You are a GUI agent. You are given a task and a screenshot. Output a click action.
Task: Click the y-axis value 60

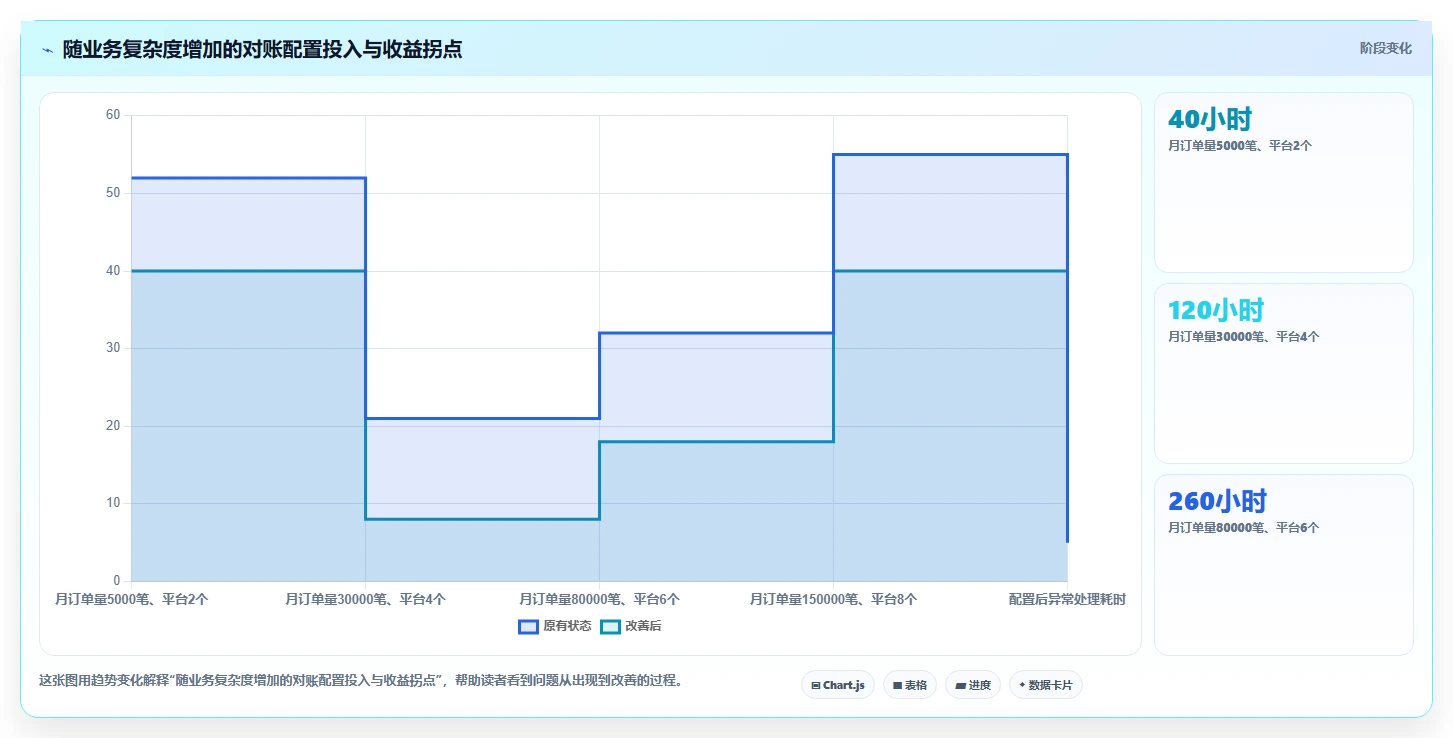(x=113, y=115)
